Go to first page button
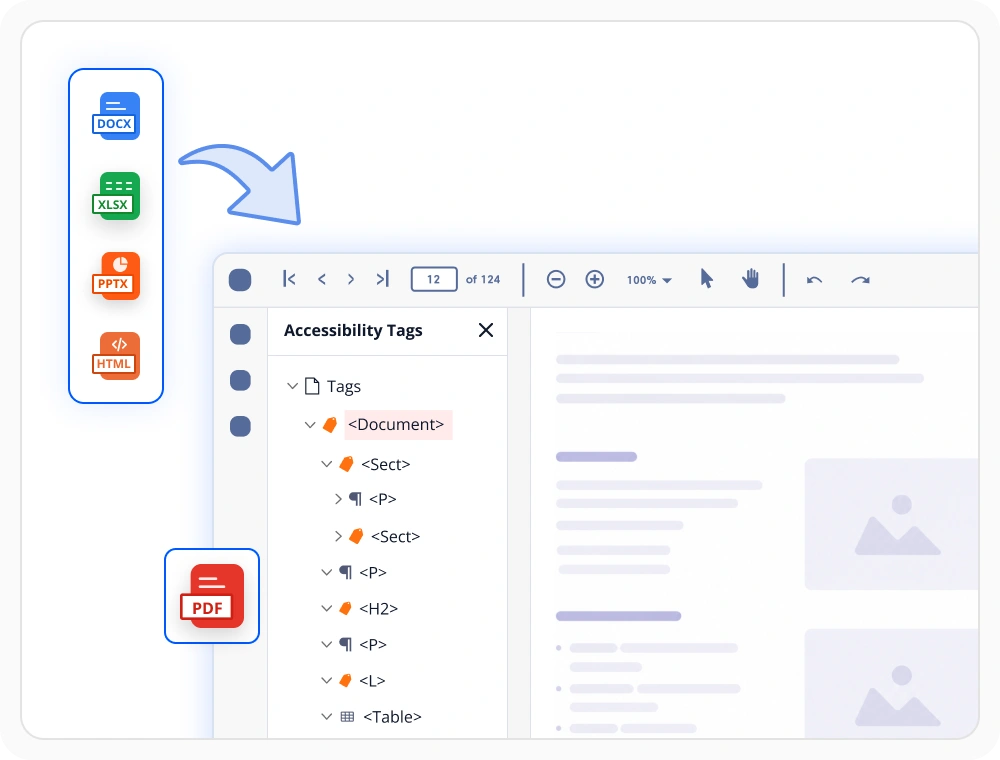Image resolution: width=1000 pixels, height=760 pixels. tap(289, 279)
